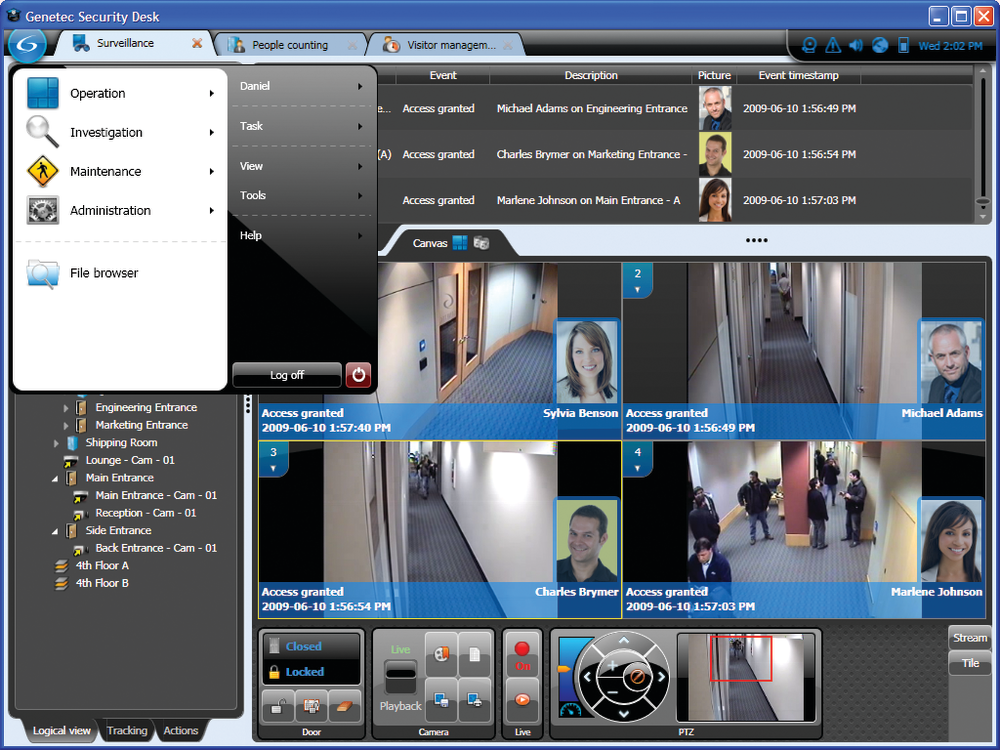
Task: Toggle recording with the red On button
Action: tap(522, 652)
